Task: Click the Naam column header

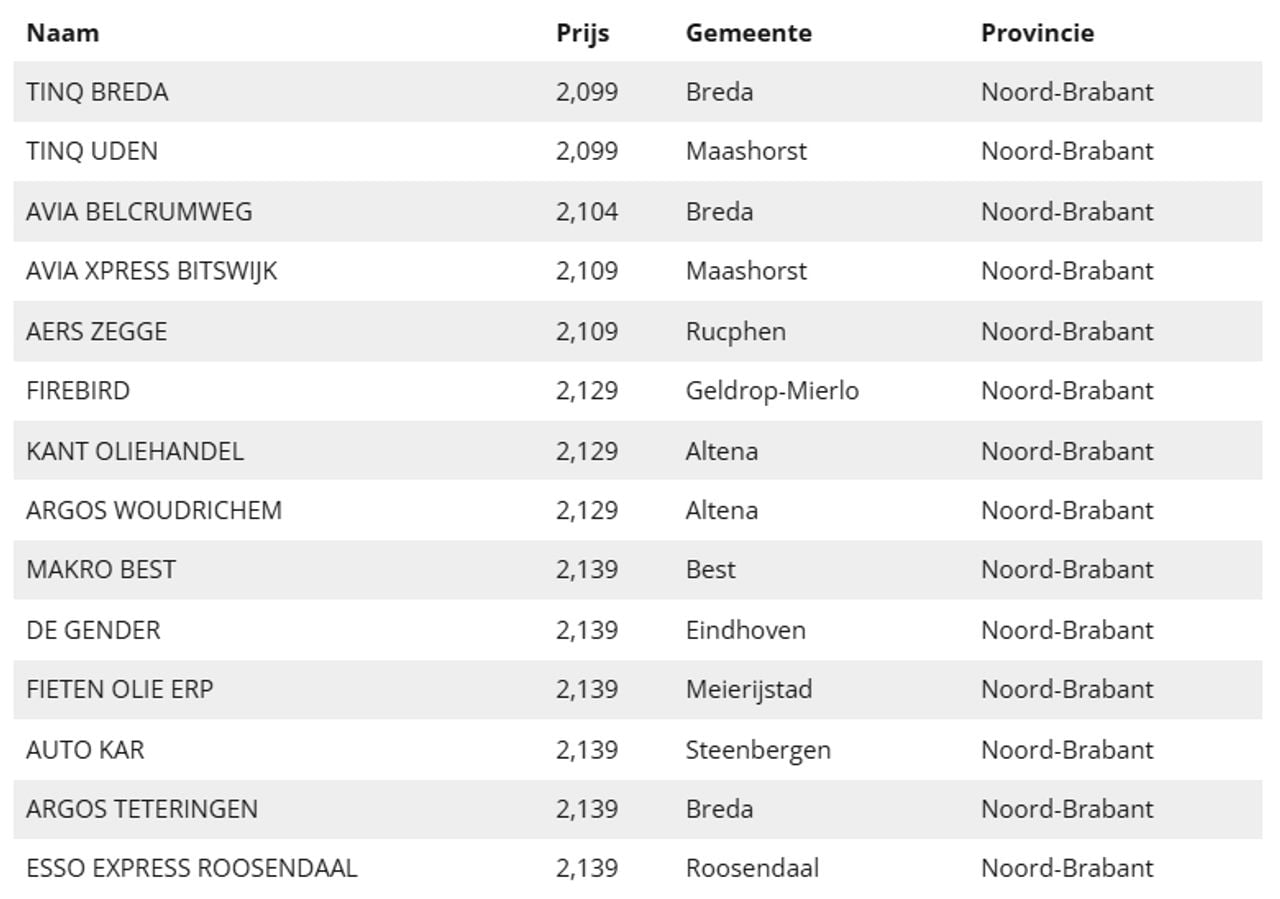Action: [x=62, y=33]
